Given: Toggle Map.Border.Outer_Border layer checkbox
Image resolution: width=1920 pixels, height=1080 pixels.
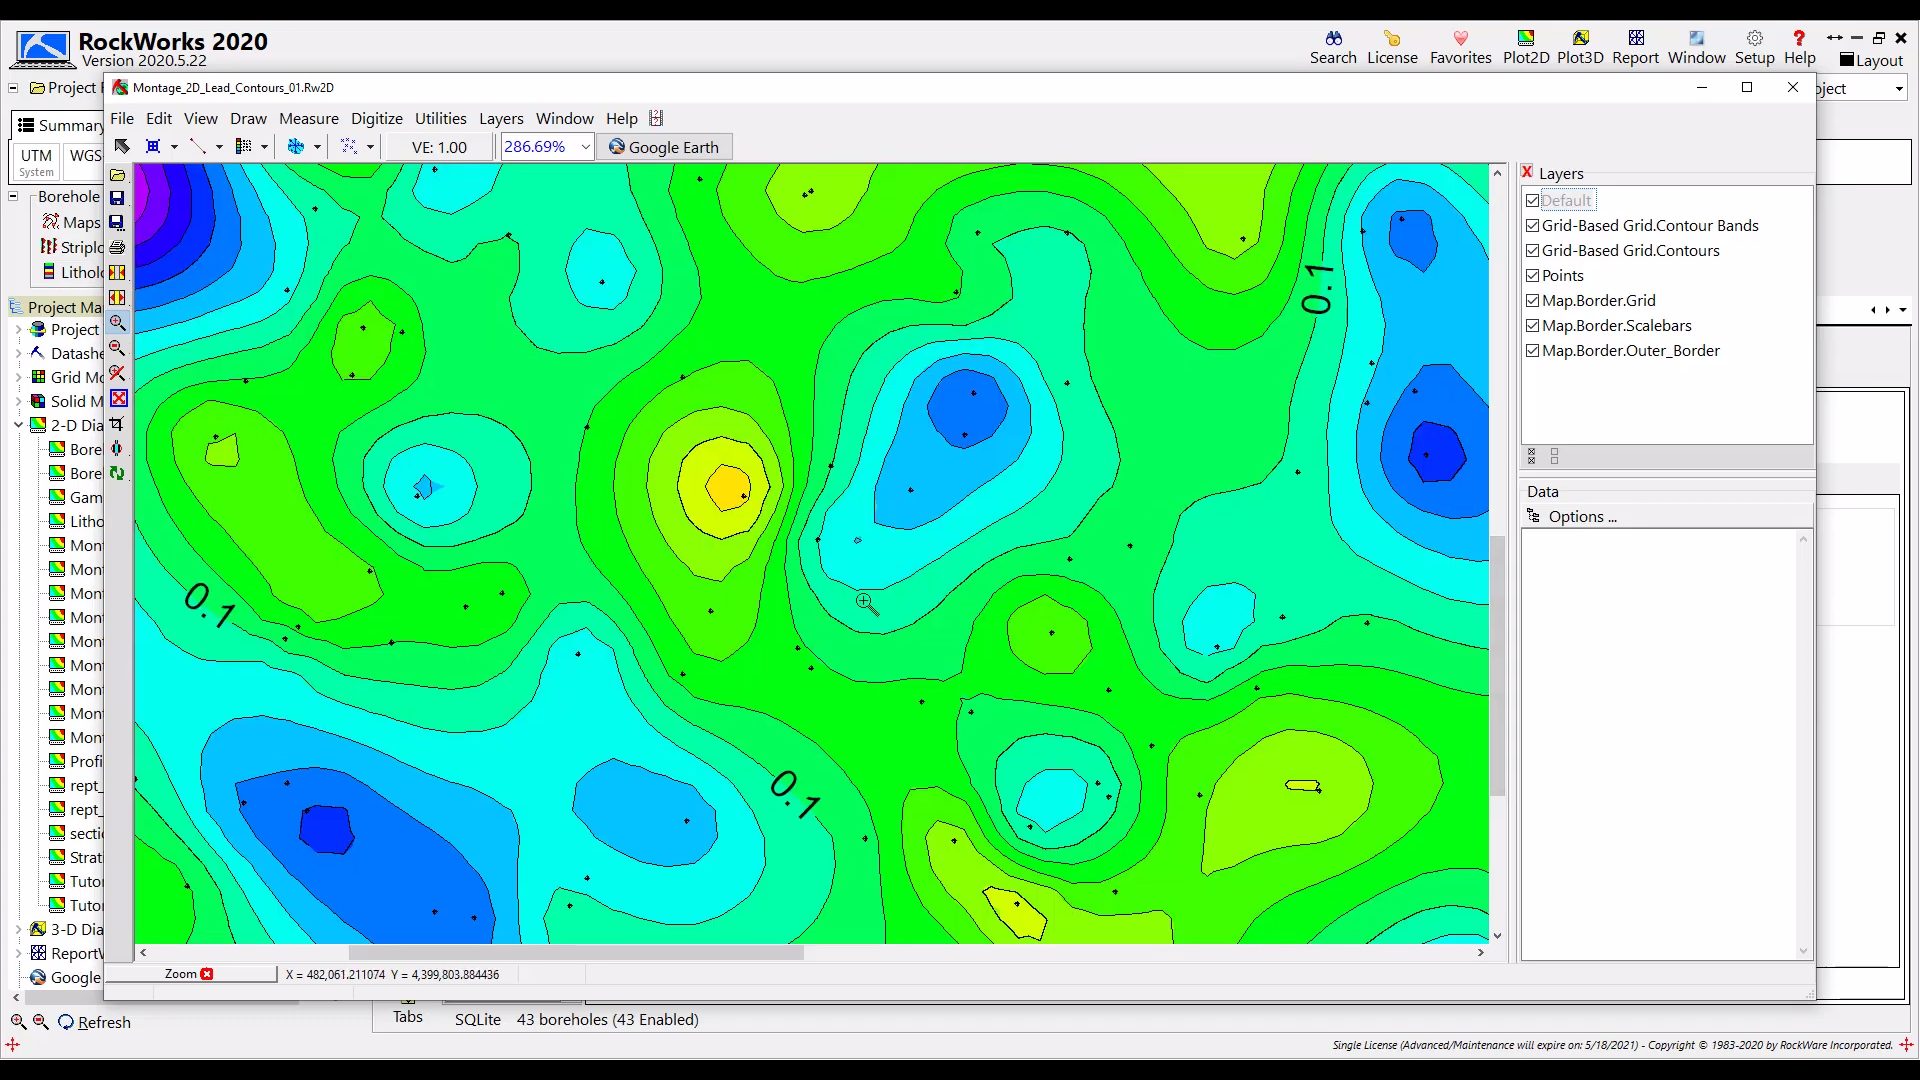Looking at the screenshot, I should [1532, 350].
